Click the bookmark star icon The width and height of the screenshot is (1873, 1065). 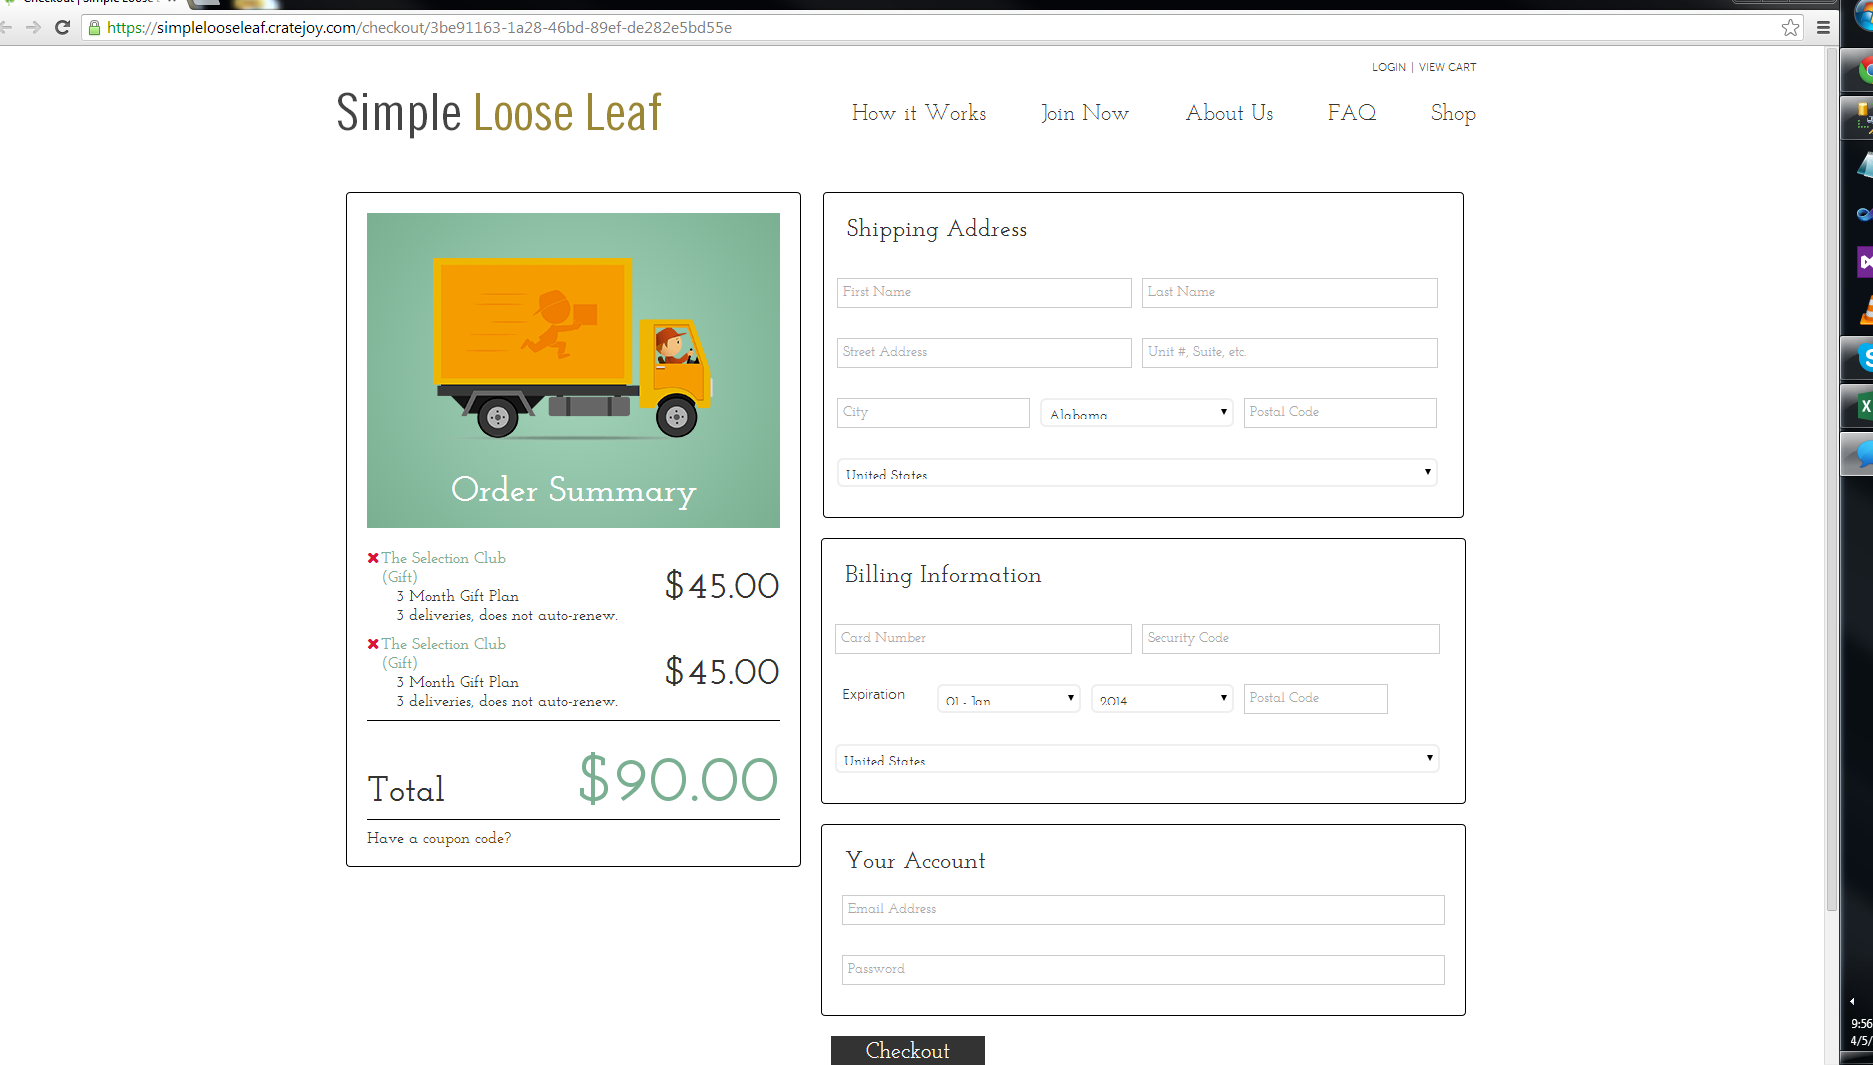point(1790,28)
